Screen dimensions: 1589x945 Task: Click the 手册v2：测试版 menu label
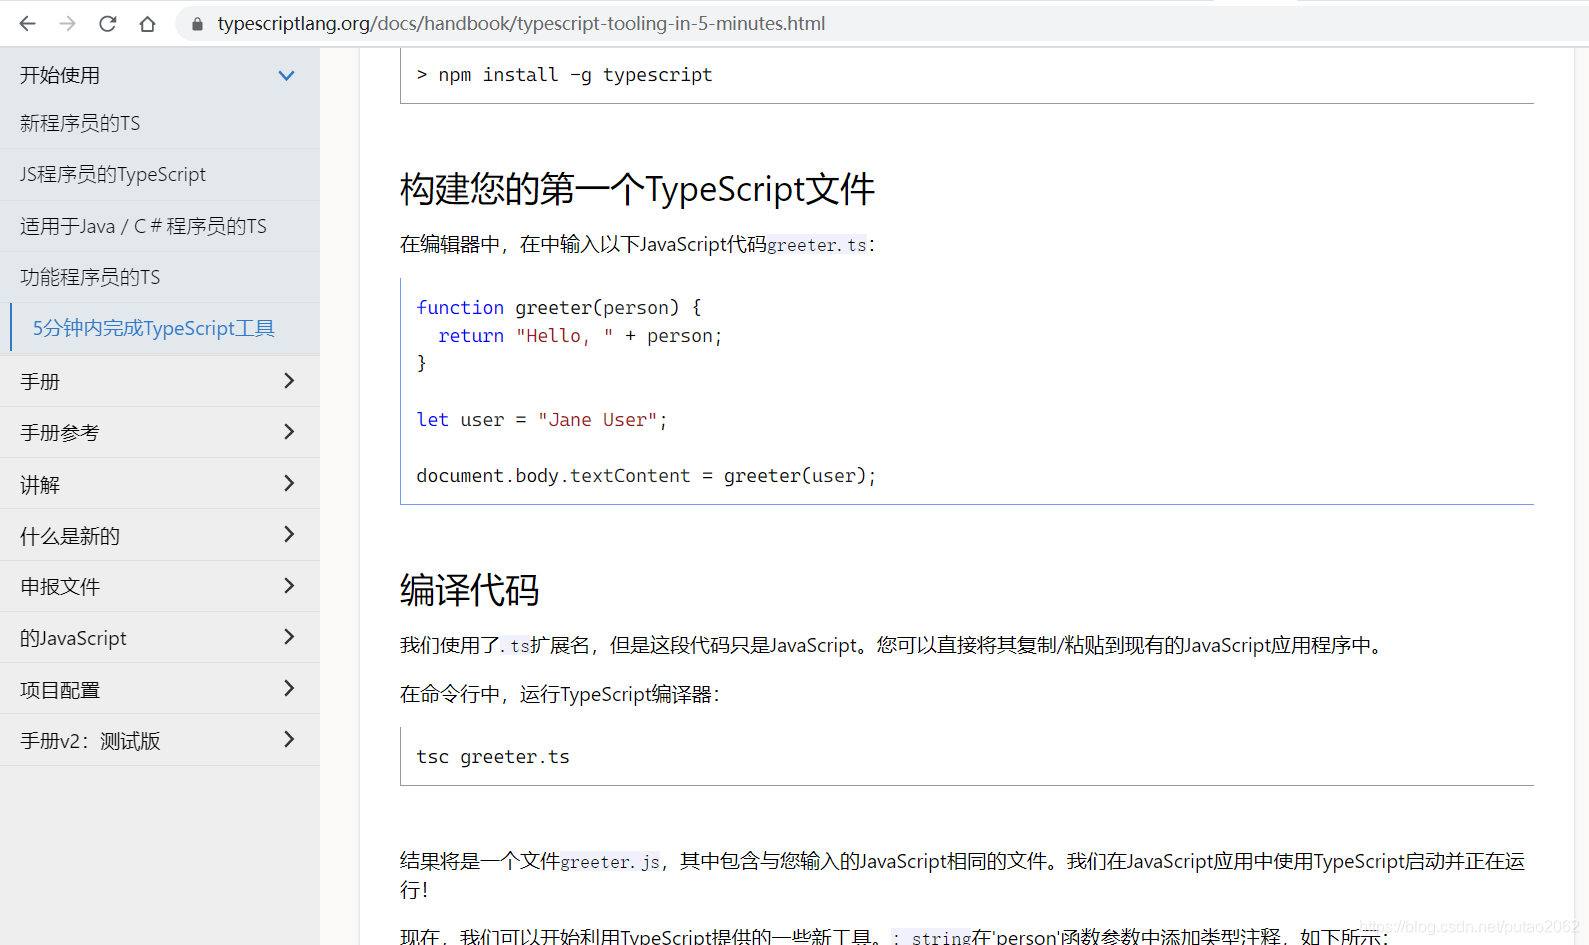(x=90, y=741)
